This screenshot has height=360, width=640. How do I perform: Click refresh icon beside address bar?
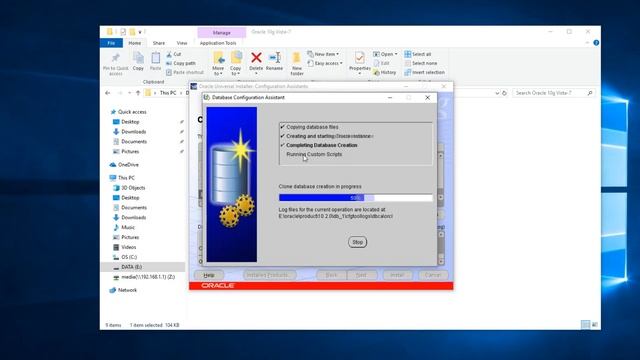[x=504, y=93]
